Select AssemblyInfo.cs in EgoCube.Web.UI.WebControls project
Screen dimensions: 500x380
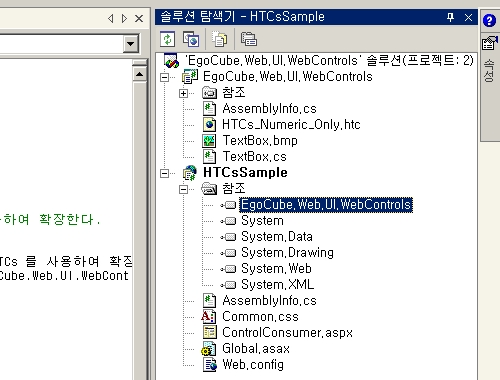(x=269, y=109)
